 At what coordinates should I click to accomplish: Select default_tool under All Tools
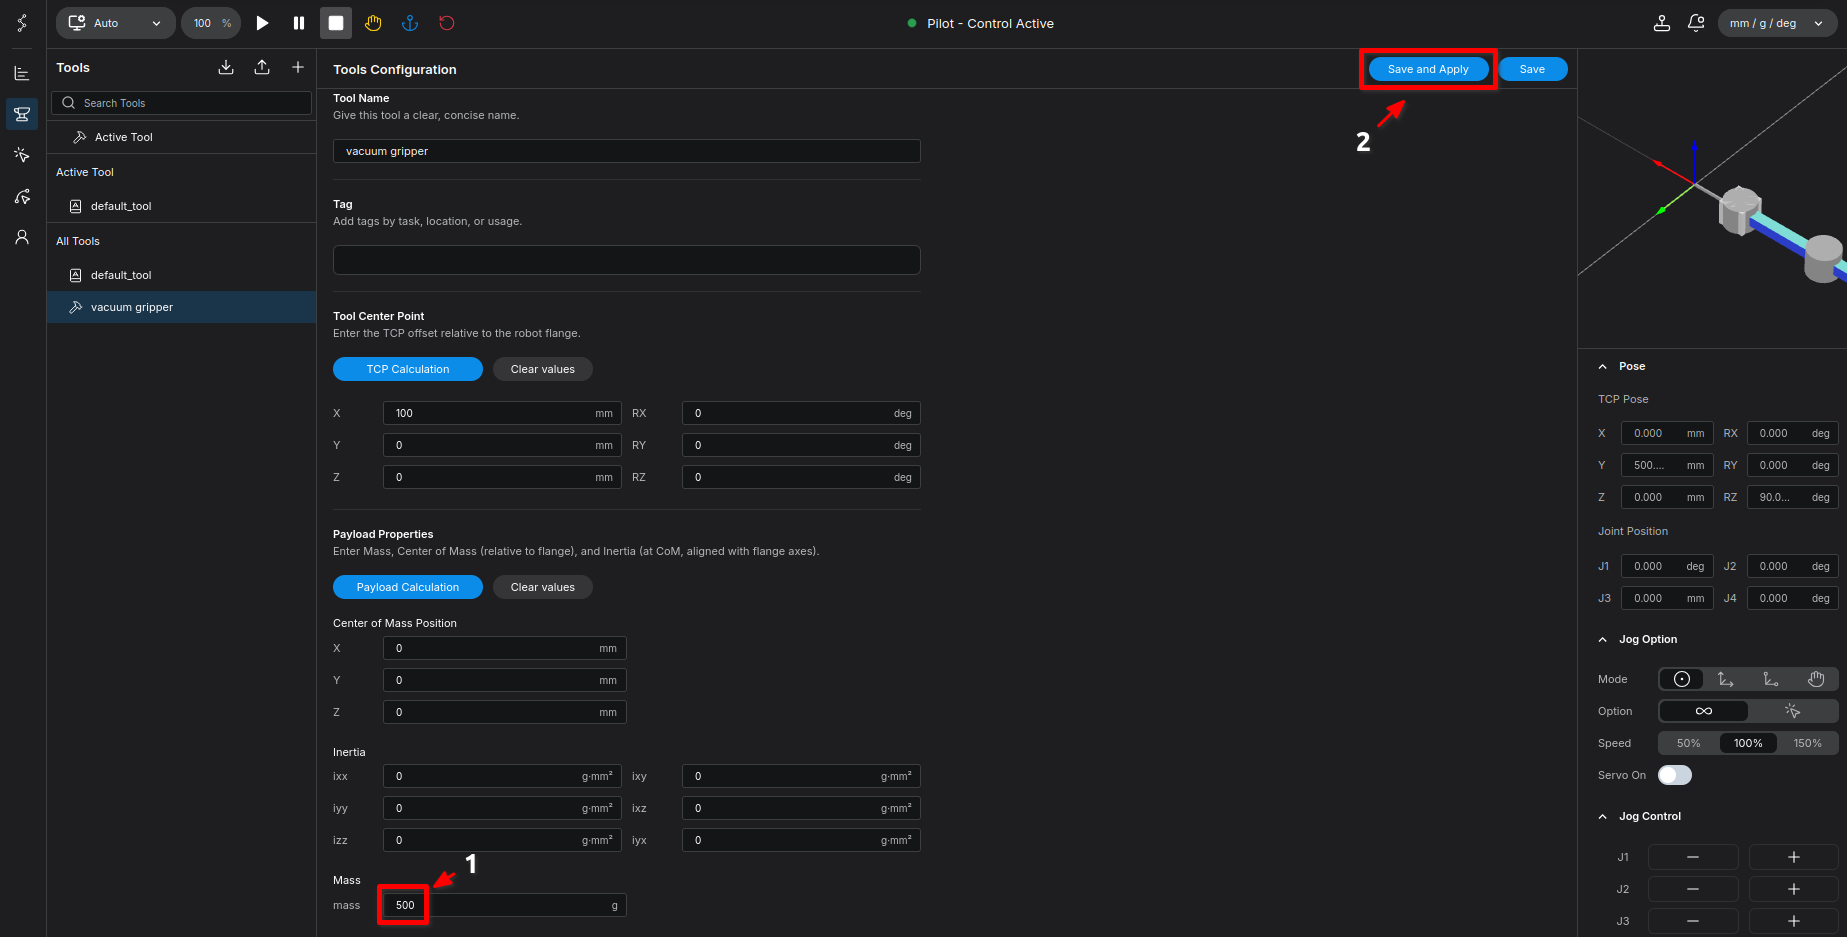click(x=121, y=275)
